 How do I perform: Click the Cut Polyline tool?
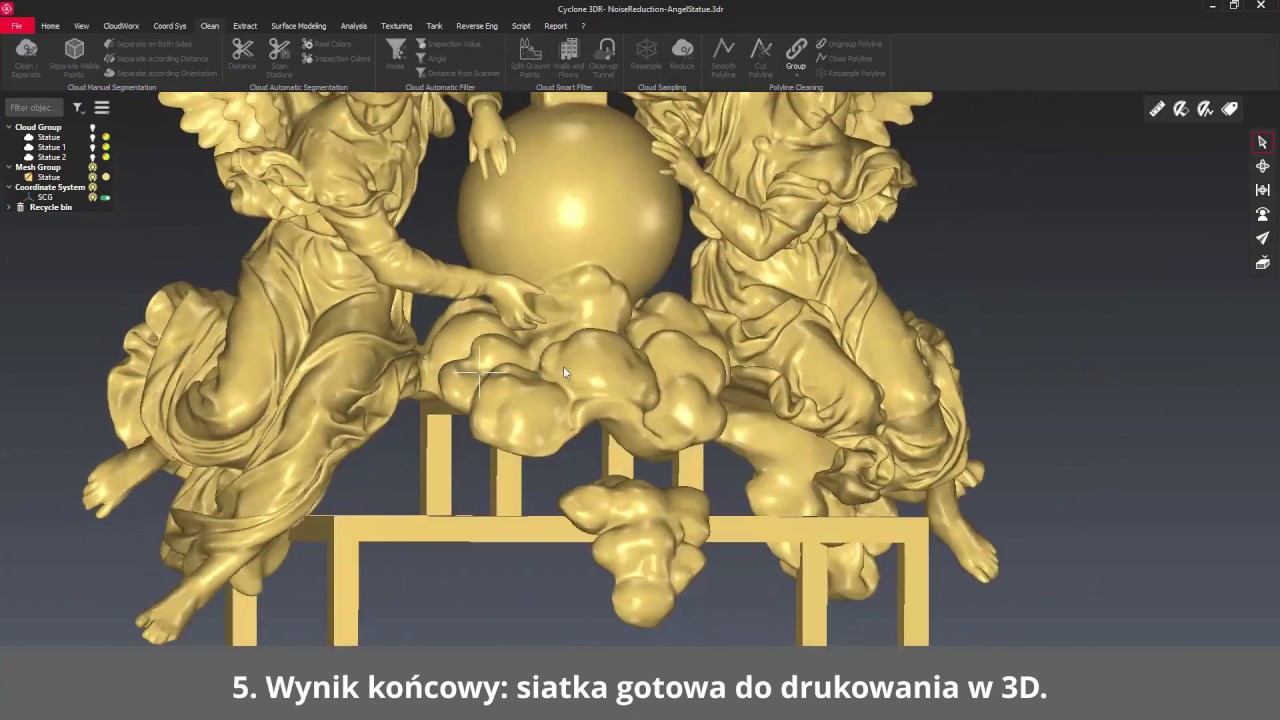[x=761, y=58]
